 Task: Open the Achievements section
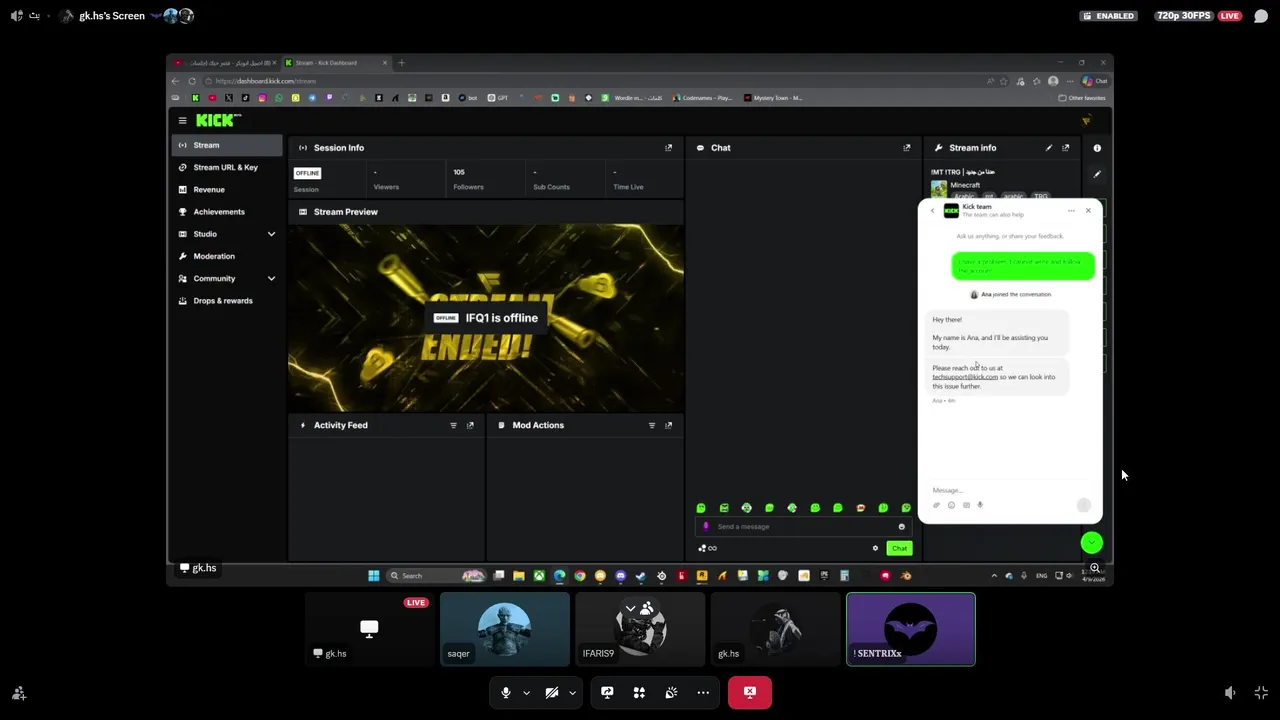[228, 211]
